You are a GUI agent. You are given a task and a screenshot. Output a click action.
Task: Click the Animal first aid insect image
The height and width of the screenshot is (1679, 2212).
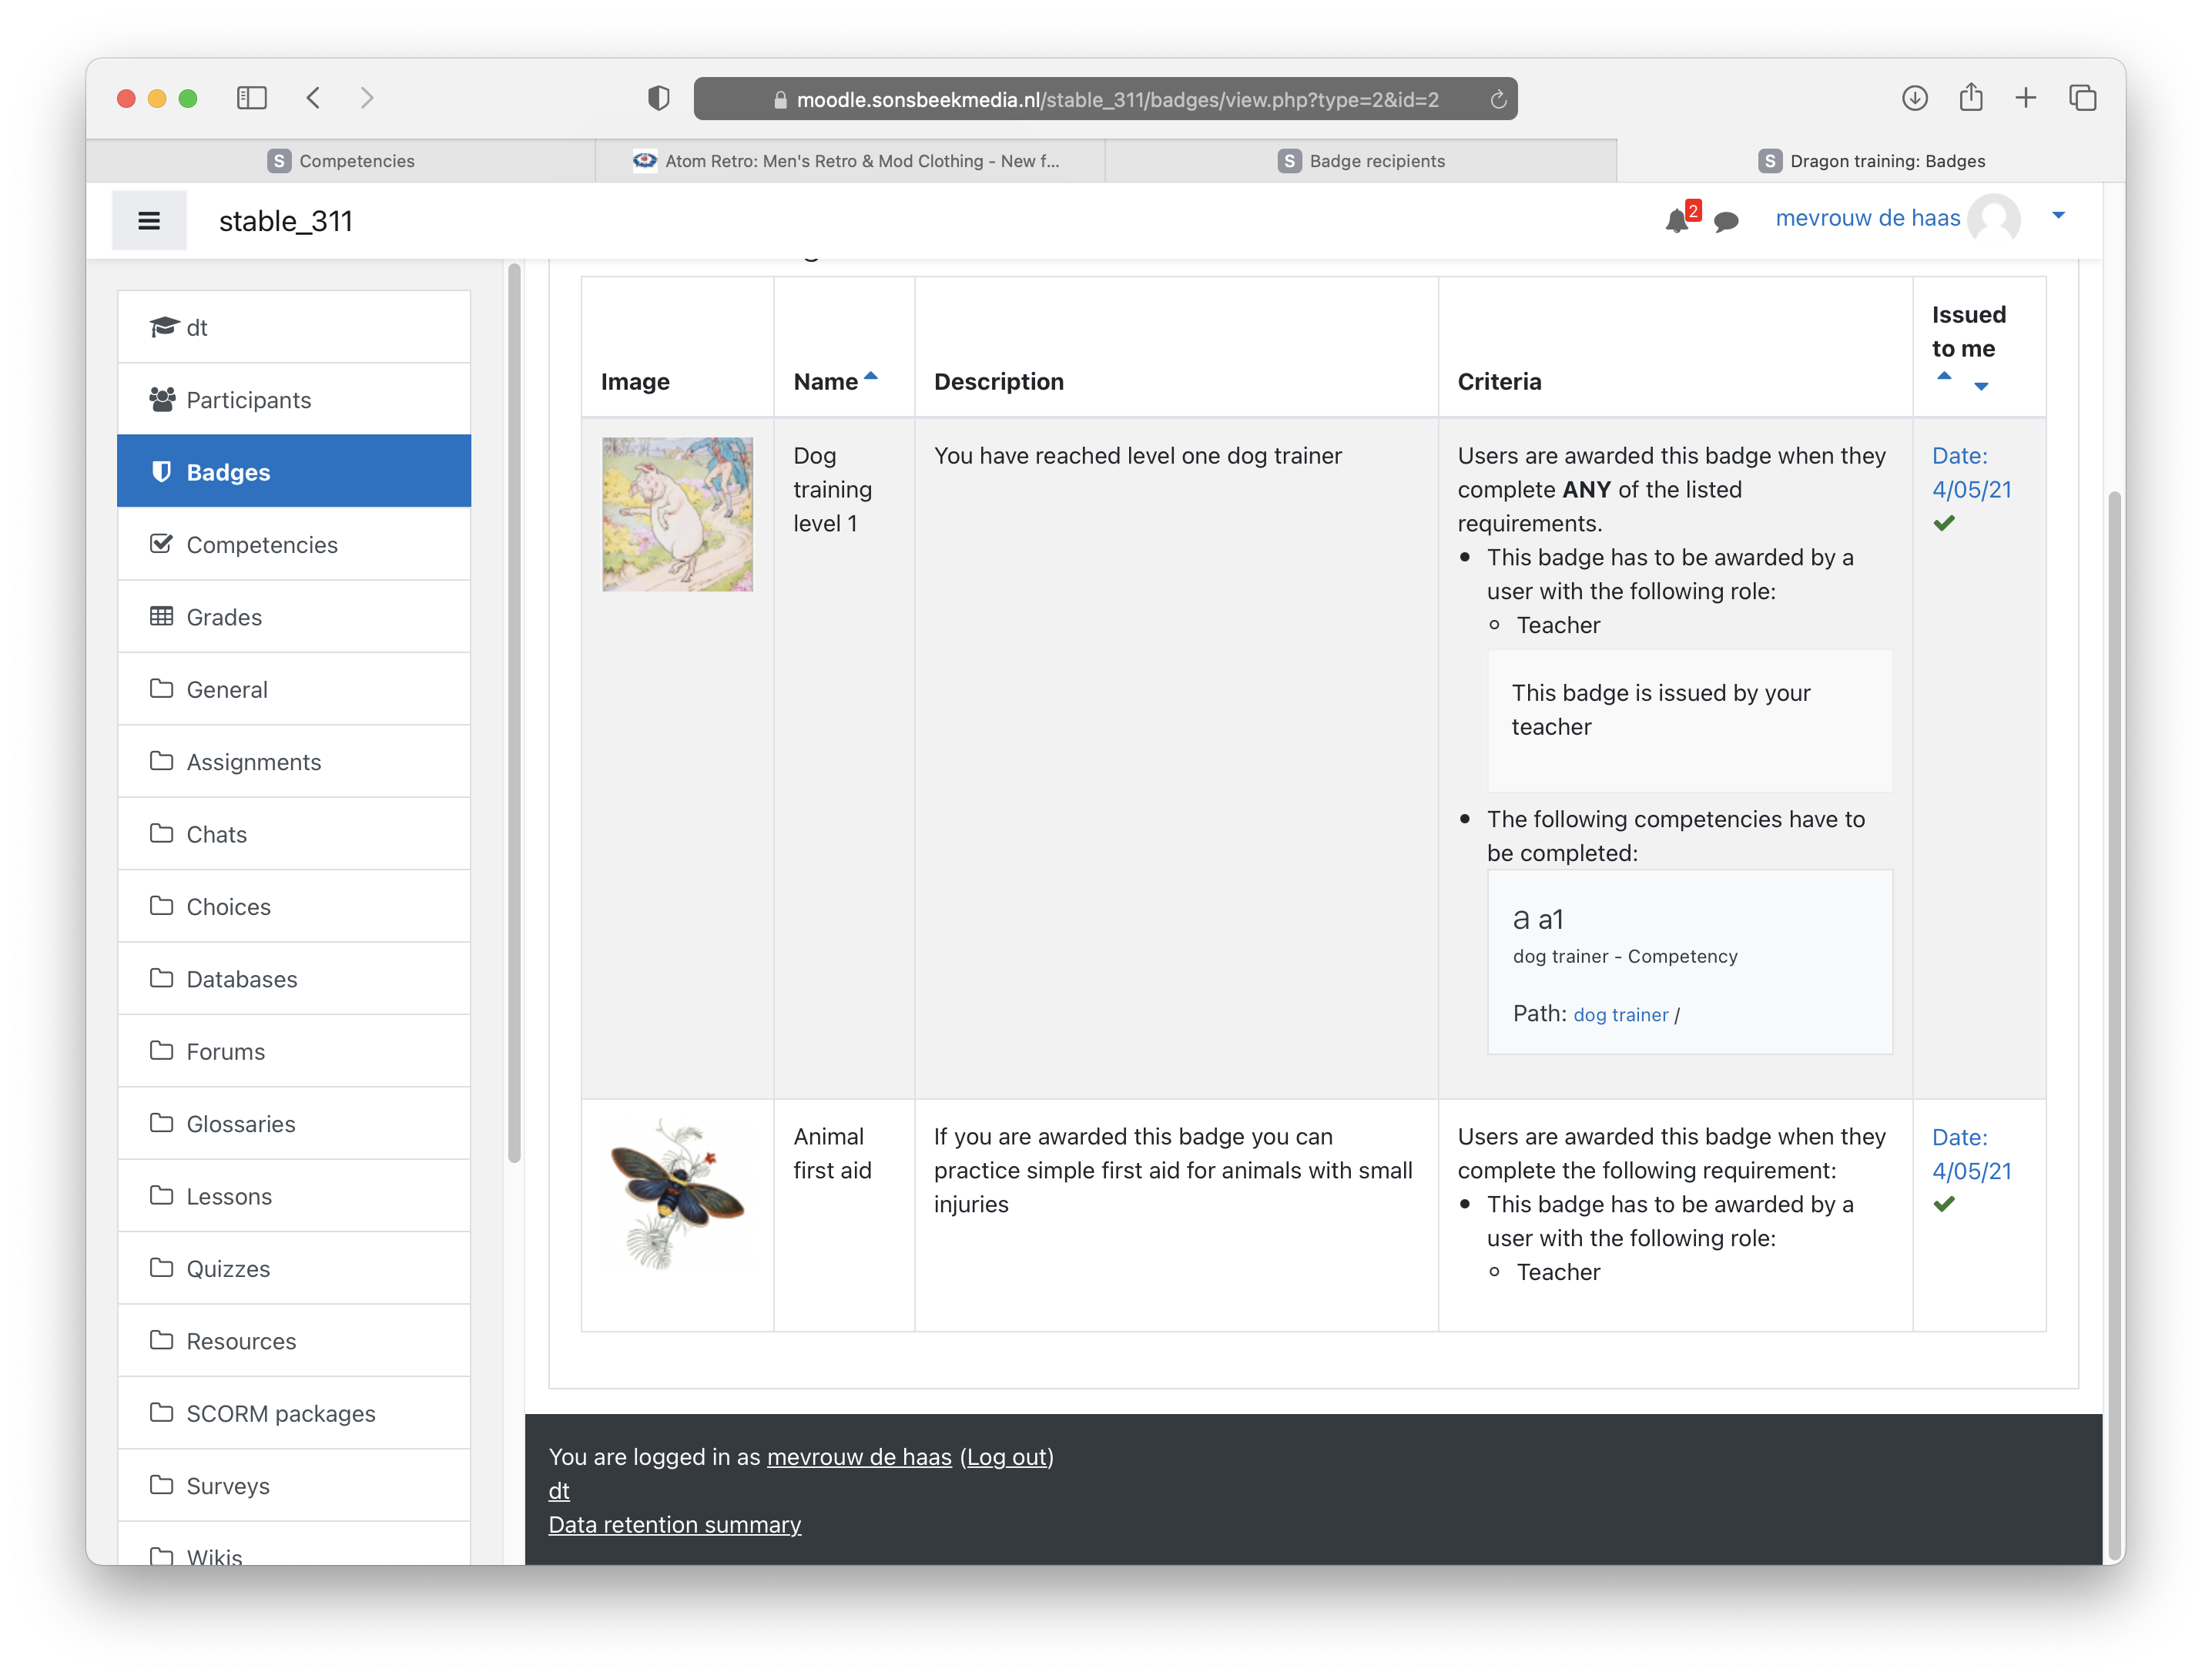coord(677,1195)
